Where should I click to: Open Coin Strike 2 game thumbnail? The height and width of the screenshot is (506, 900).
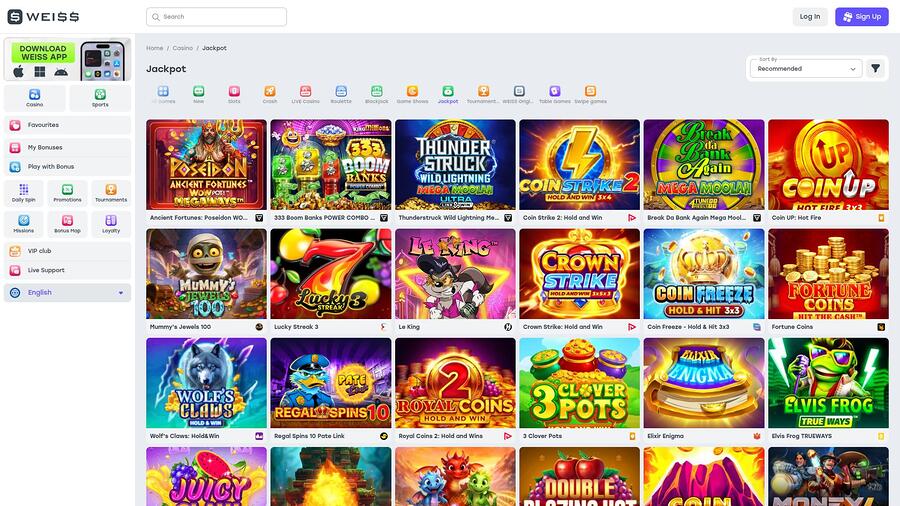[580, 165]
